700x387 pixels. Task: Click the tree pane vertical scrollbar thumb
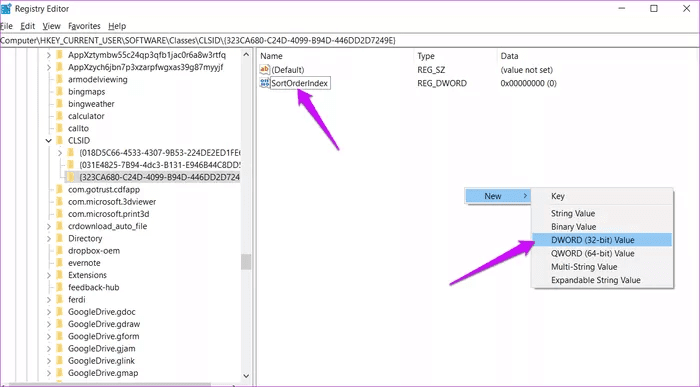pyautogui.click(x=246, y=262)
